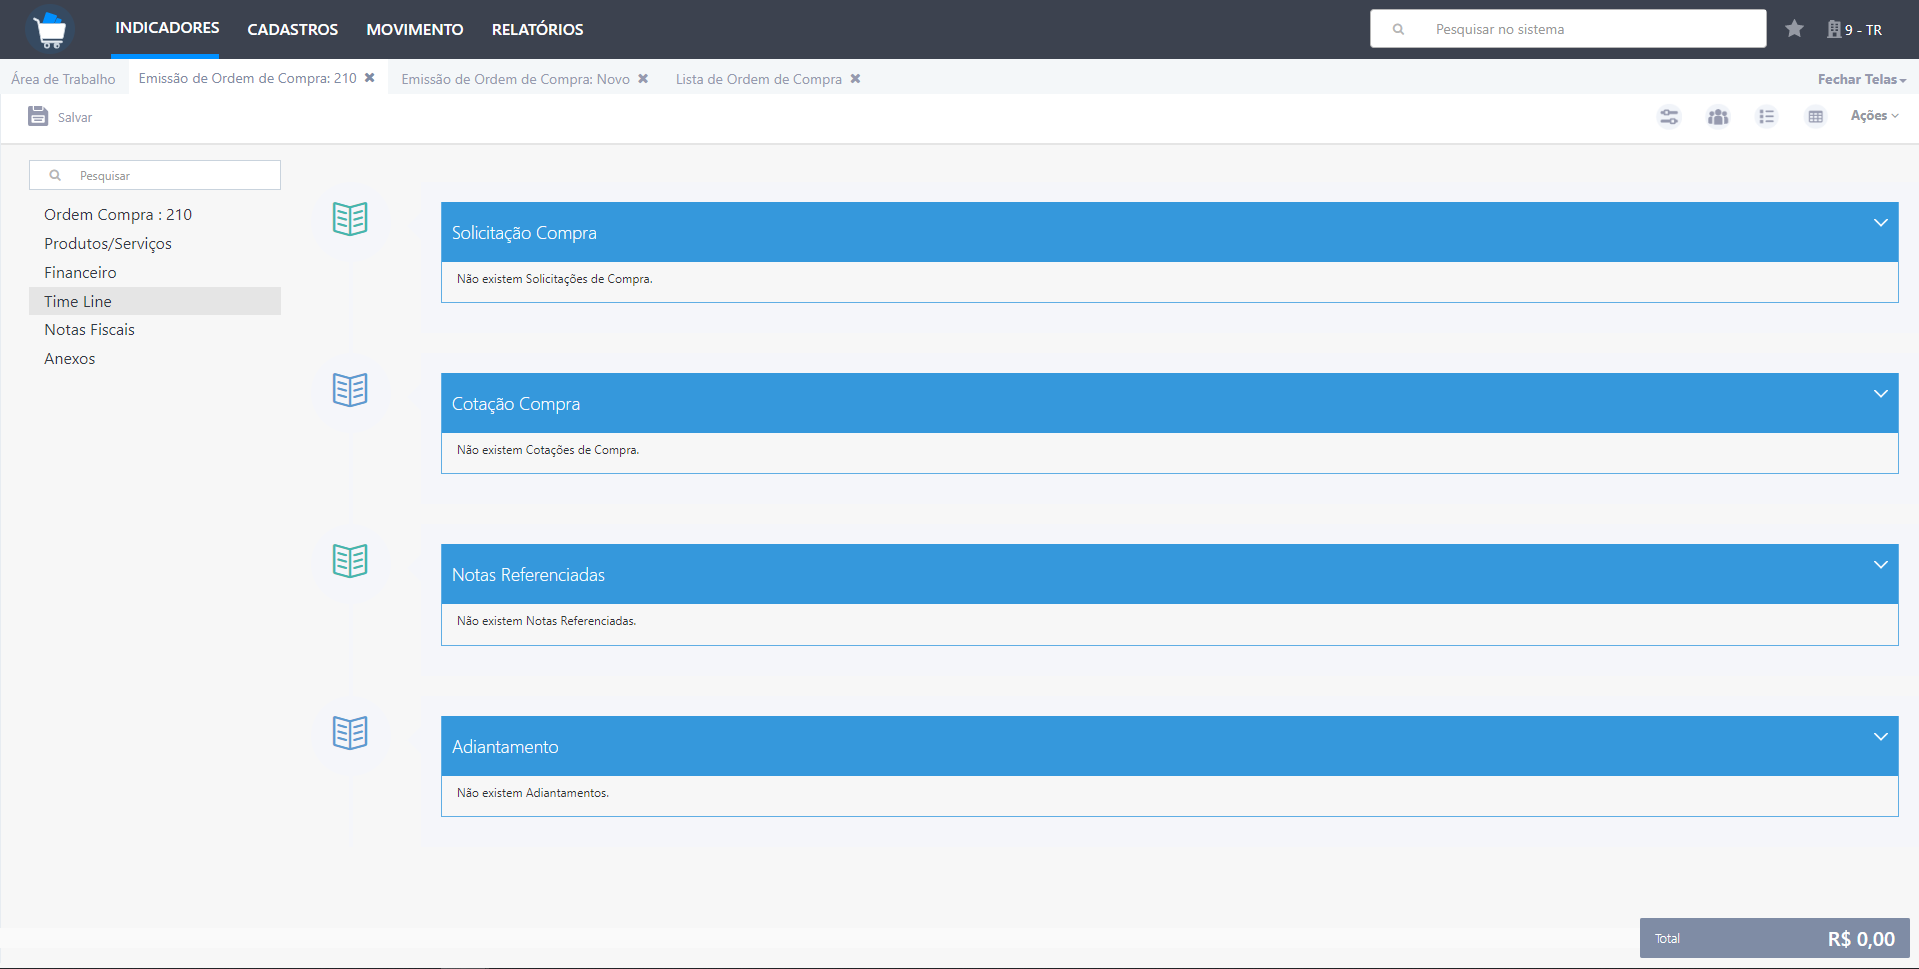Click the table grid toolbar icon

(1816, 117)
